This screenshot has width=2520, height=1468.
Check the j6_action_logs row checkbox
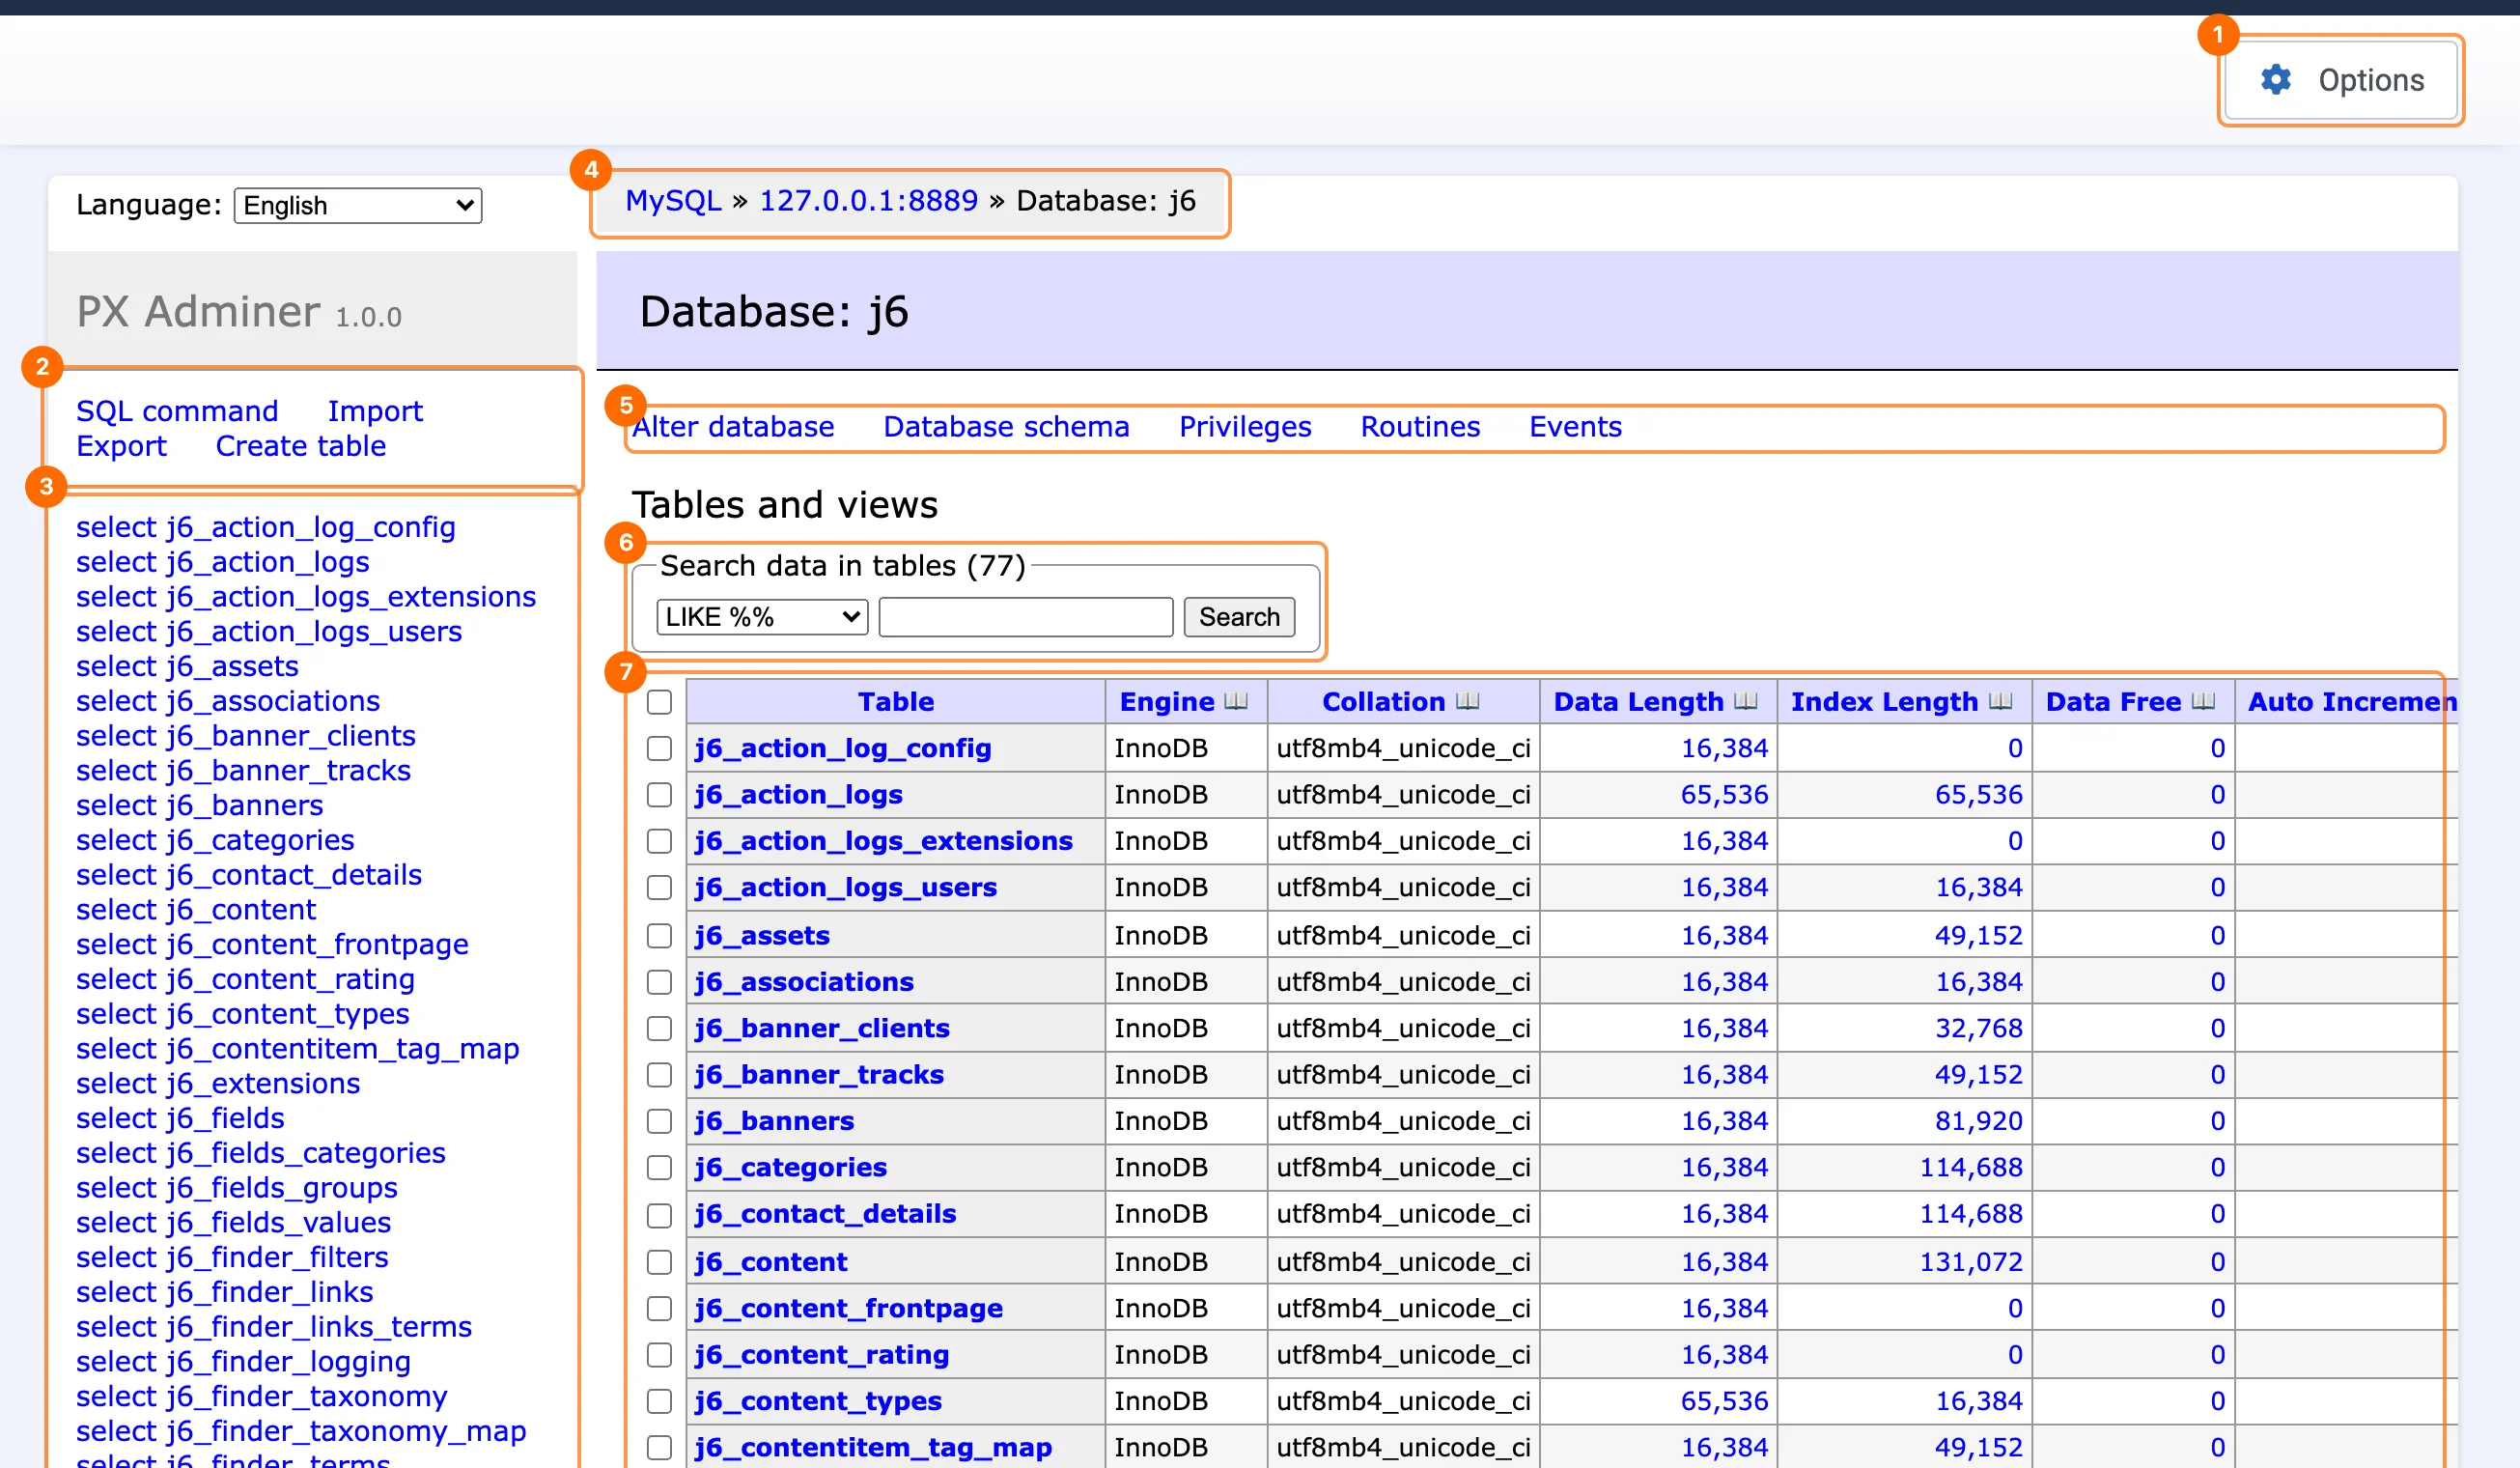click(659, 794)
